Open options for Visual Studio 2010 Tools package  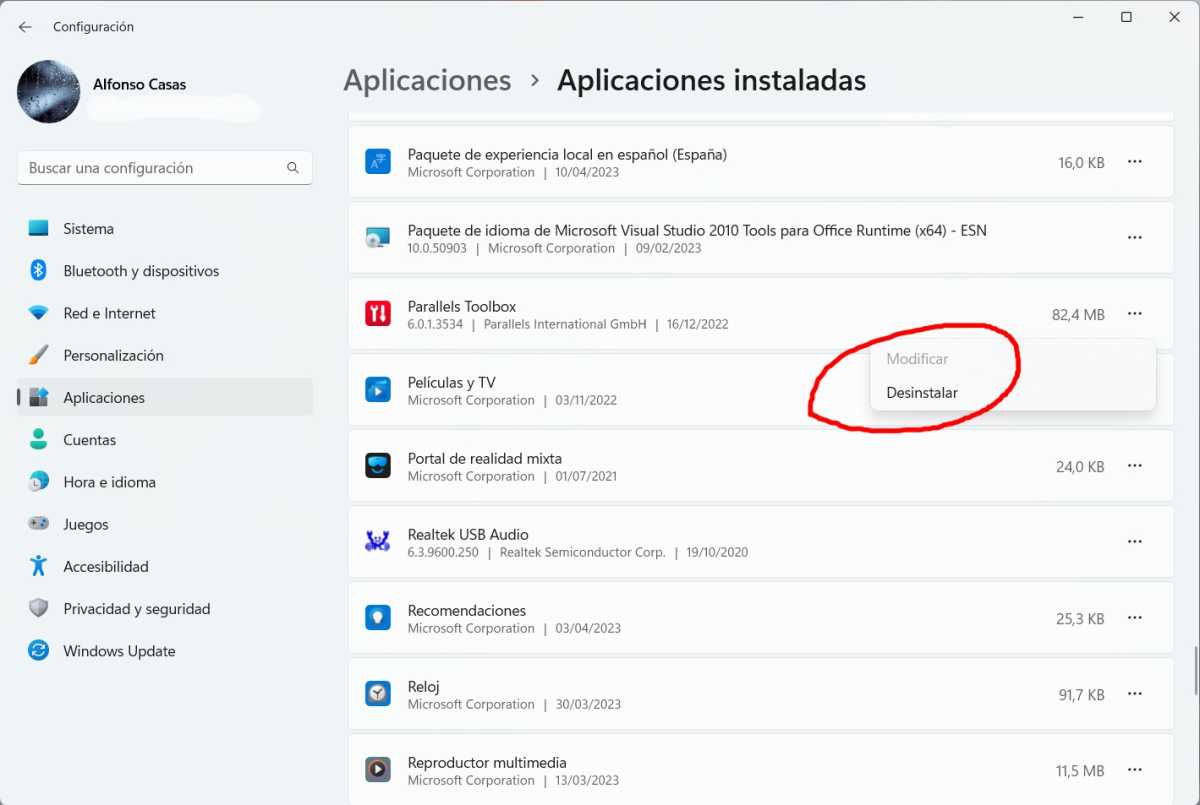click(1135, 238)
